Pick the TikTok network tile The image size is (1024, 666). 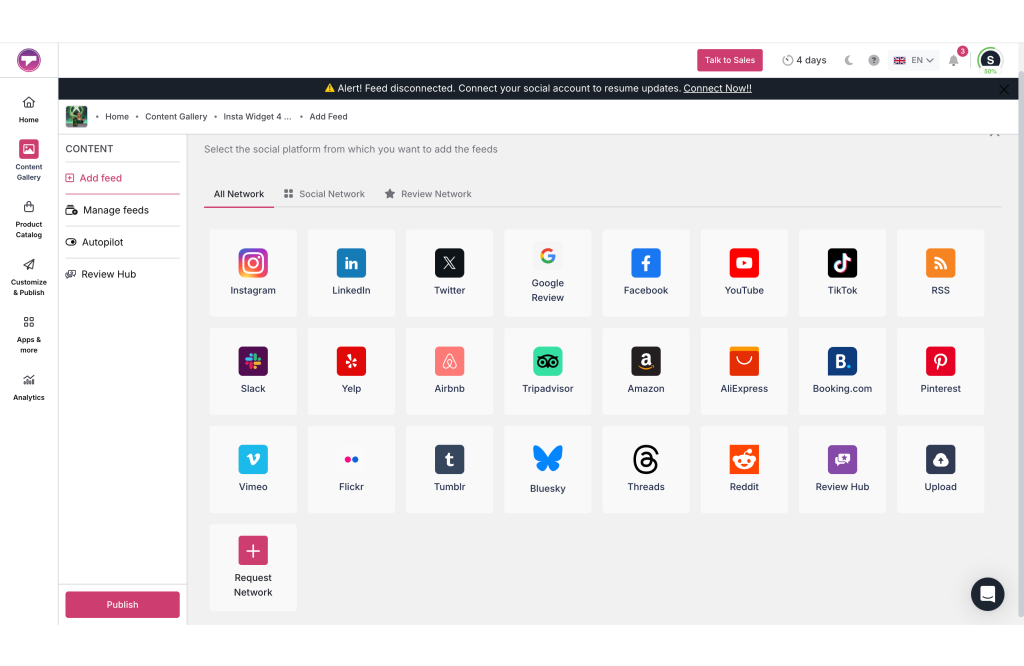click(x=842, y=273)
